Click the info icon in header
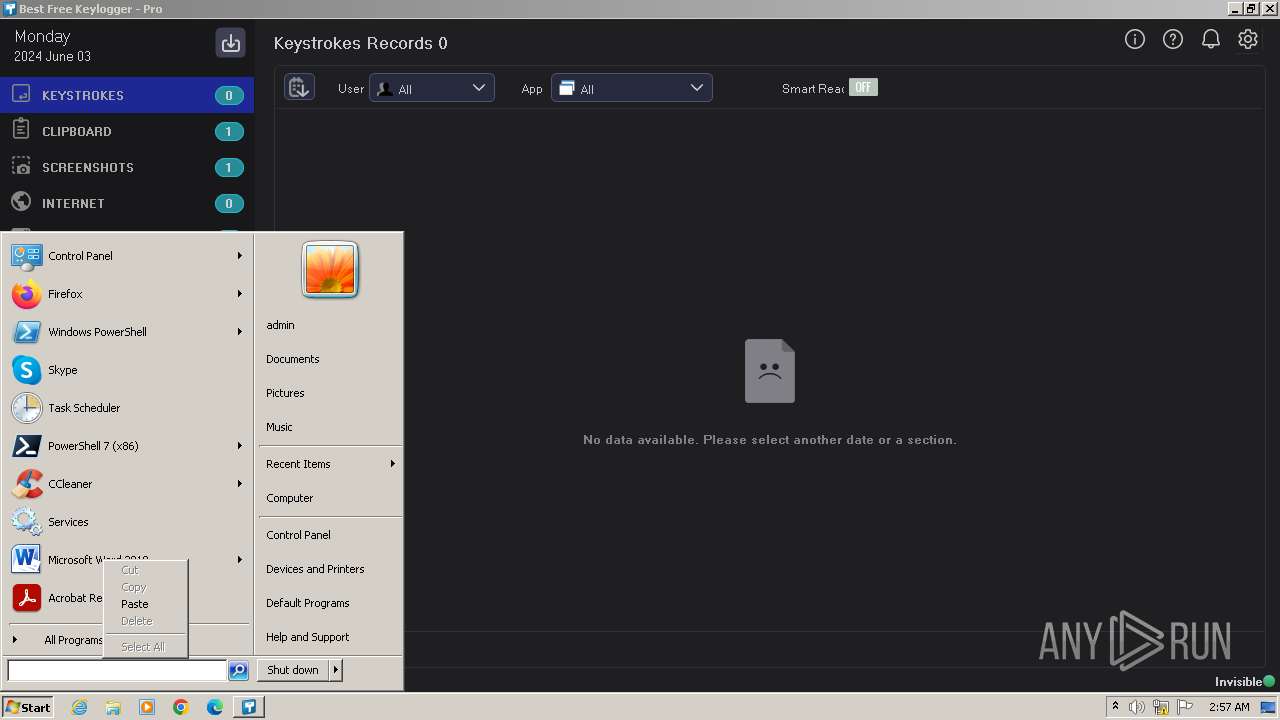 point(1135,39)
